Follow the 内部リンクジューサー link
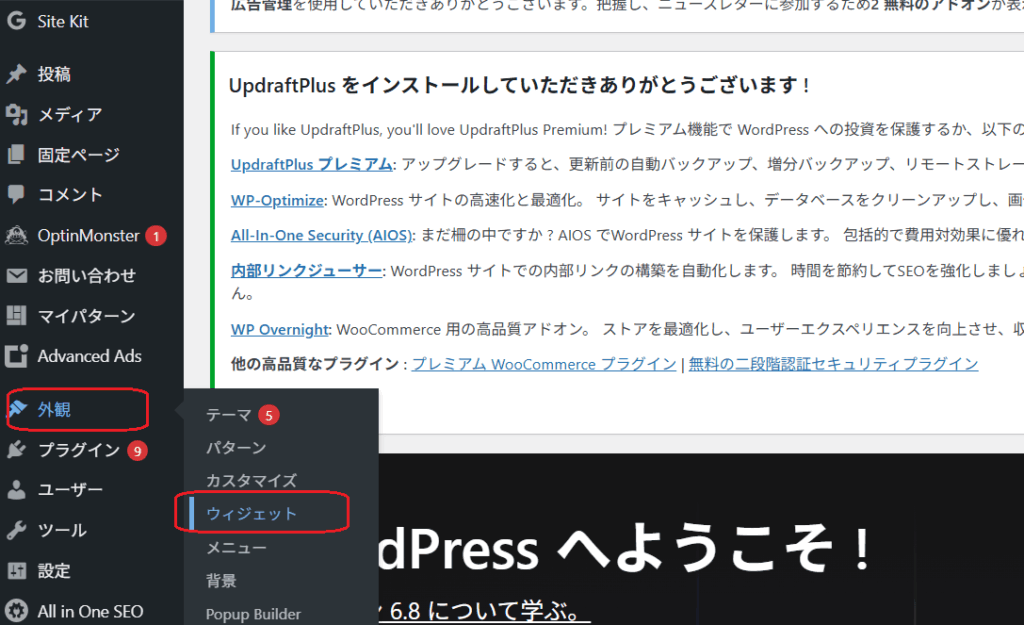The width and height of the screenshot is (1024, 625). [x=306, y=270]
